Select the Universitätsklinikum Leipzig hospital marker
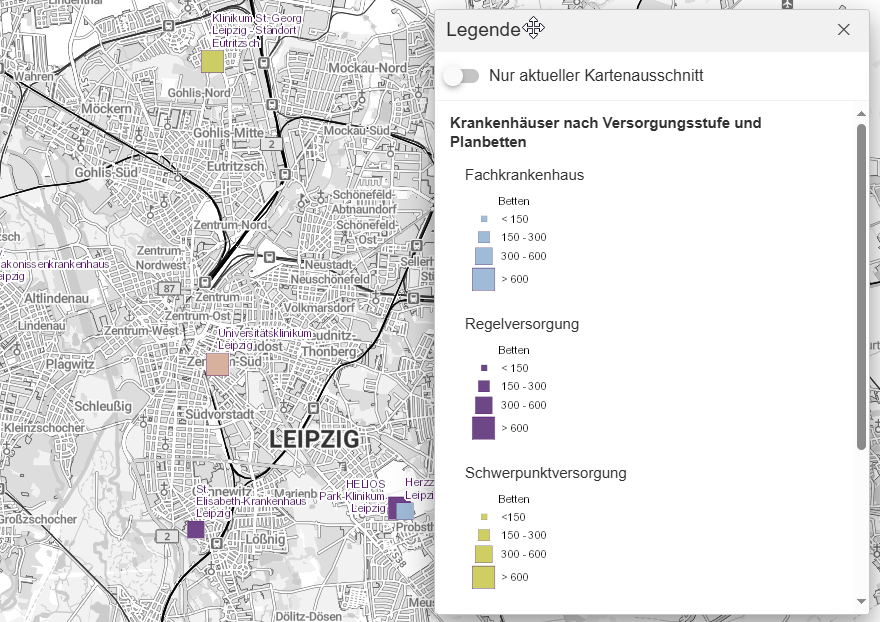 click(217, 366)
